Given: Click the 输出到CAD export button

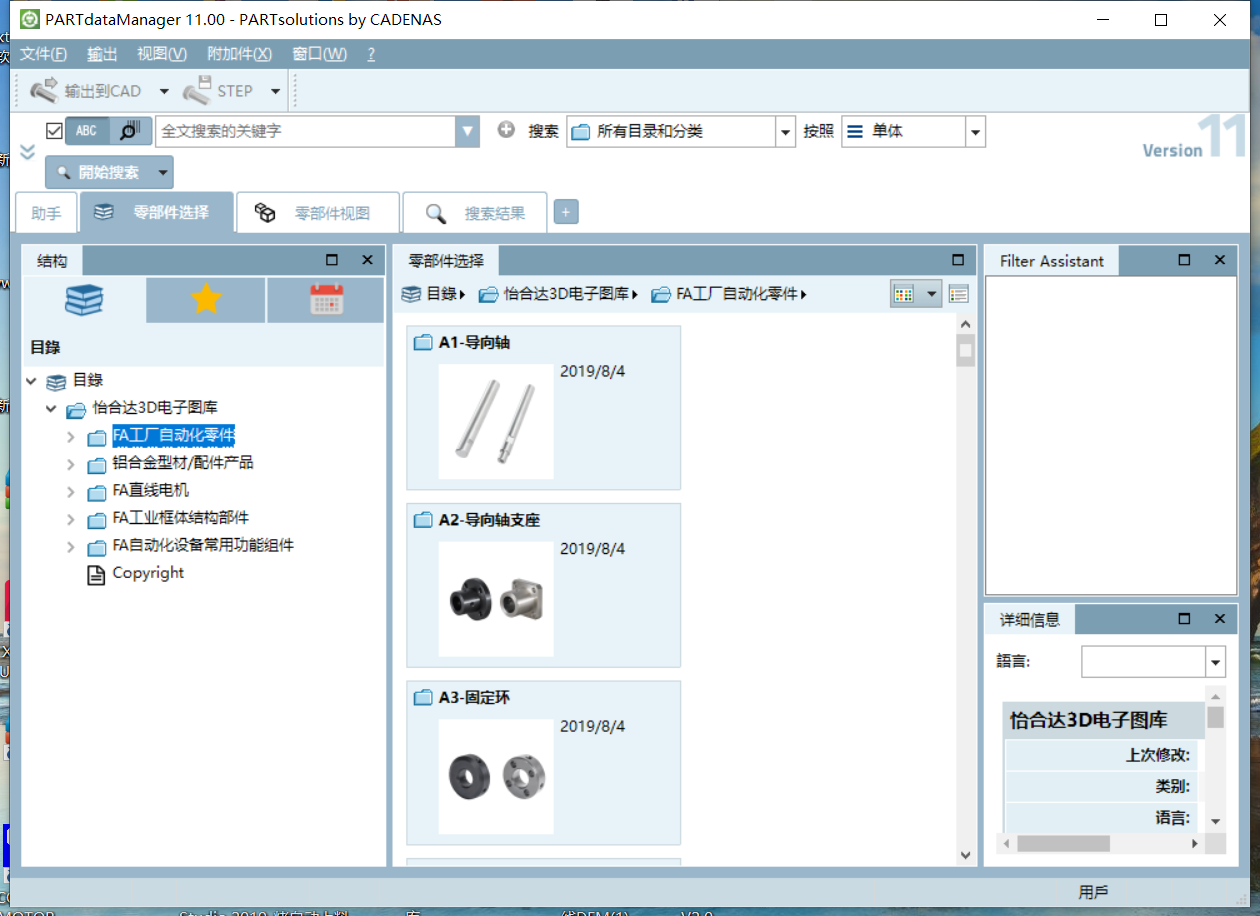Looking at the screenshot, I should 86,91.
